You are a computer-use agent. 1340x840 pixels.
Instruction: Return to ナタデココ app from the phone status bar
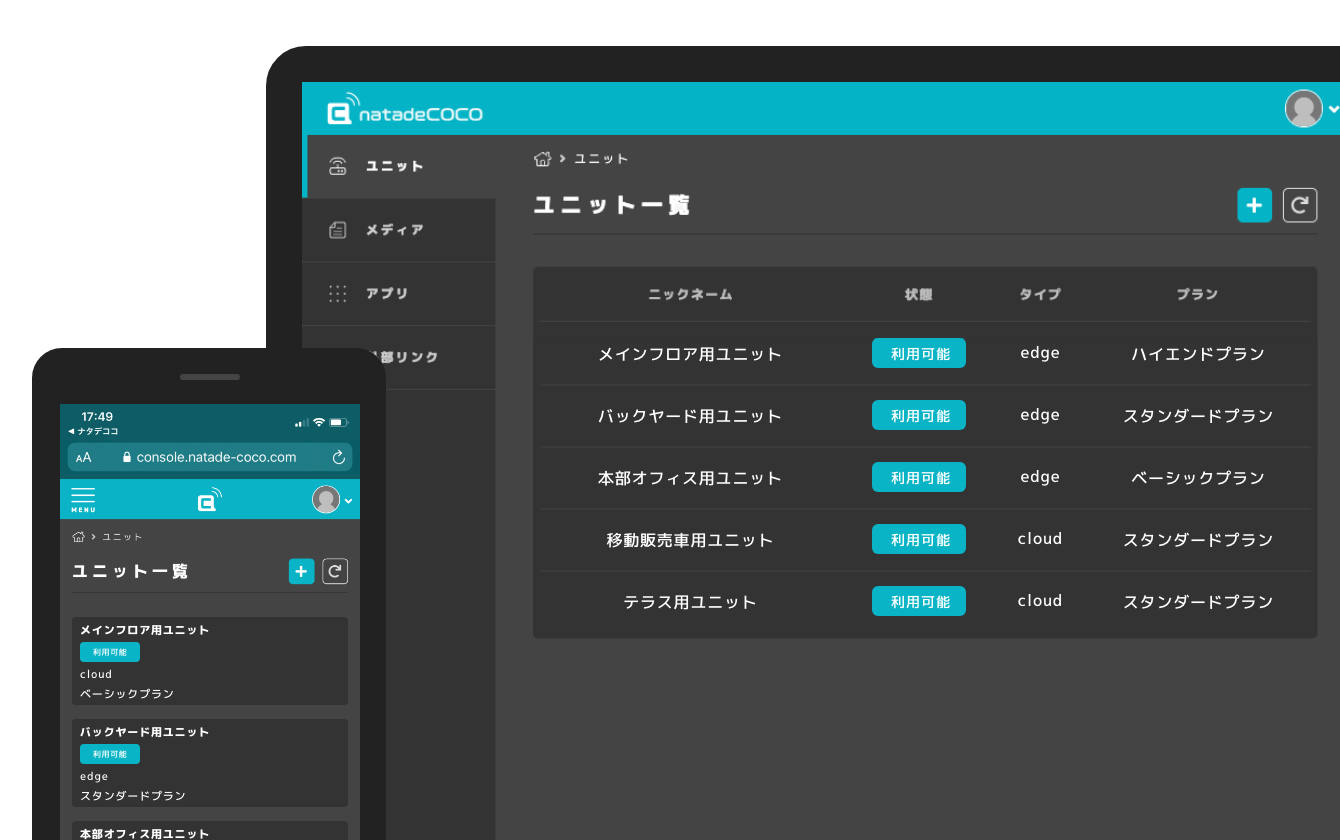[x=93, y=431]
